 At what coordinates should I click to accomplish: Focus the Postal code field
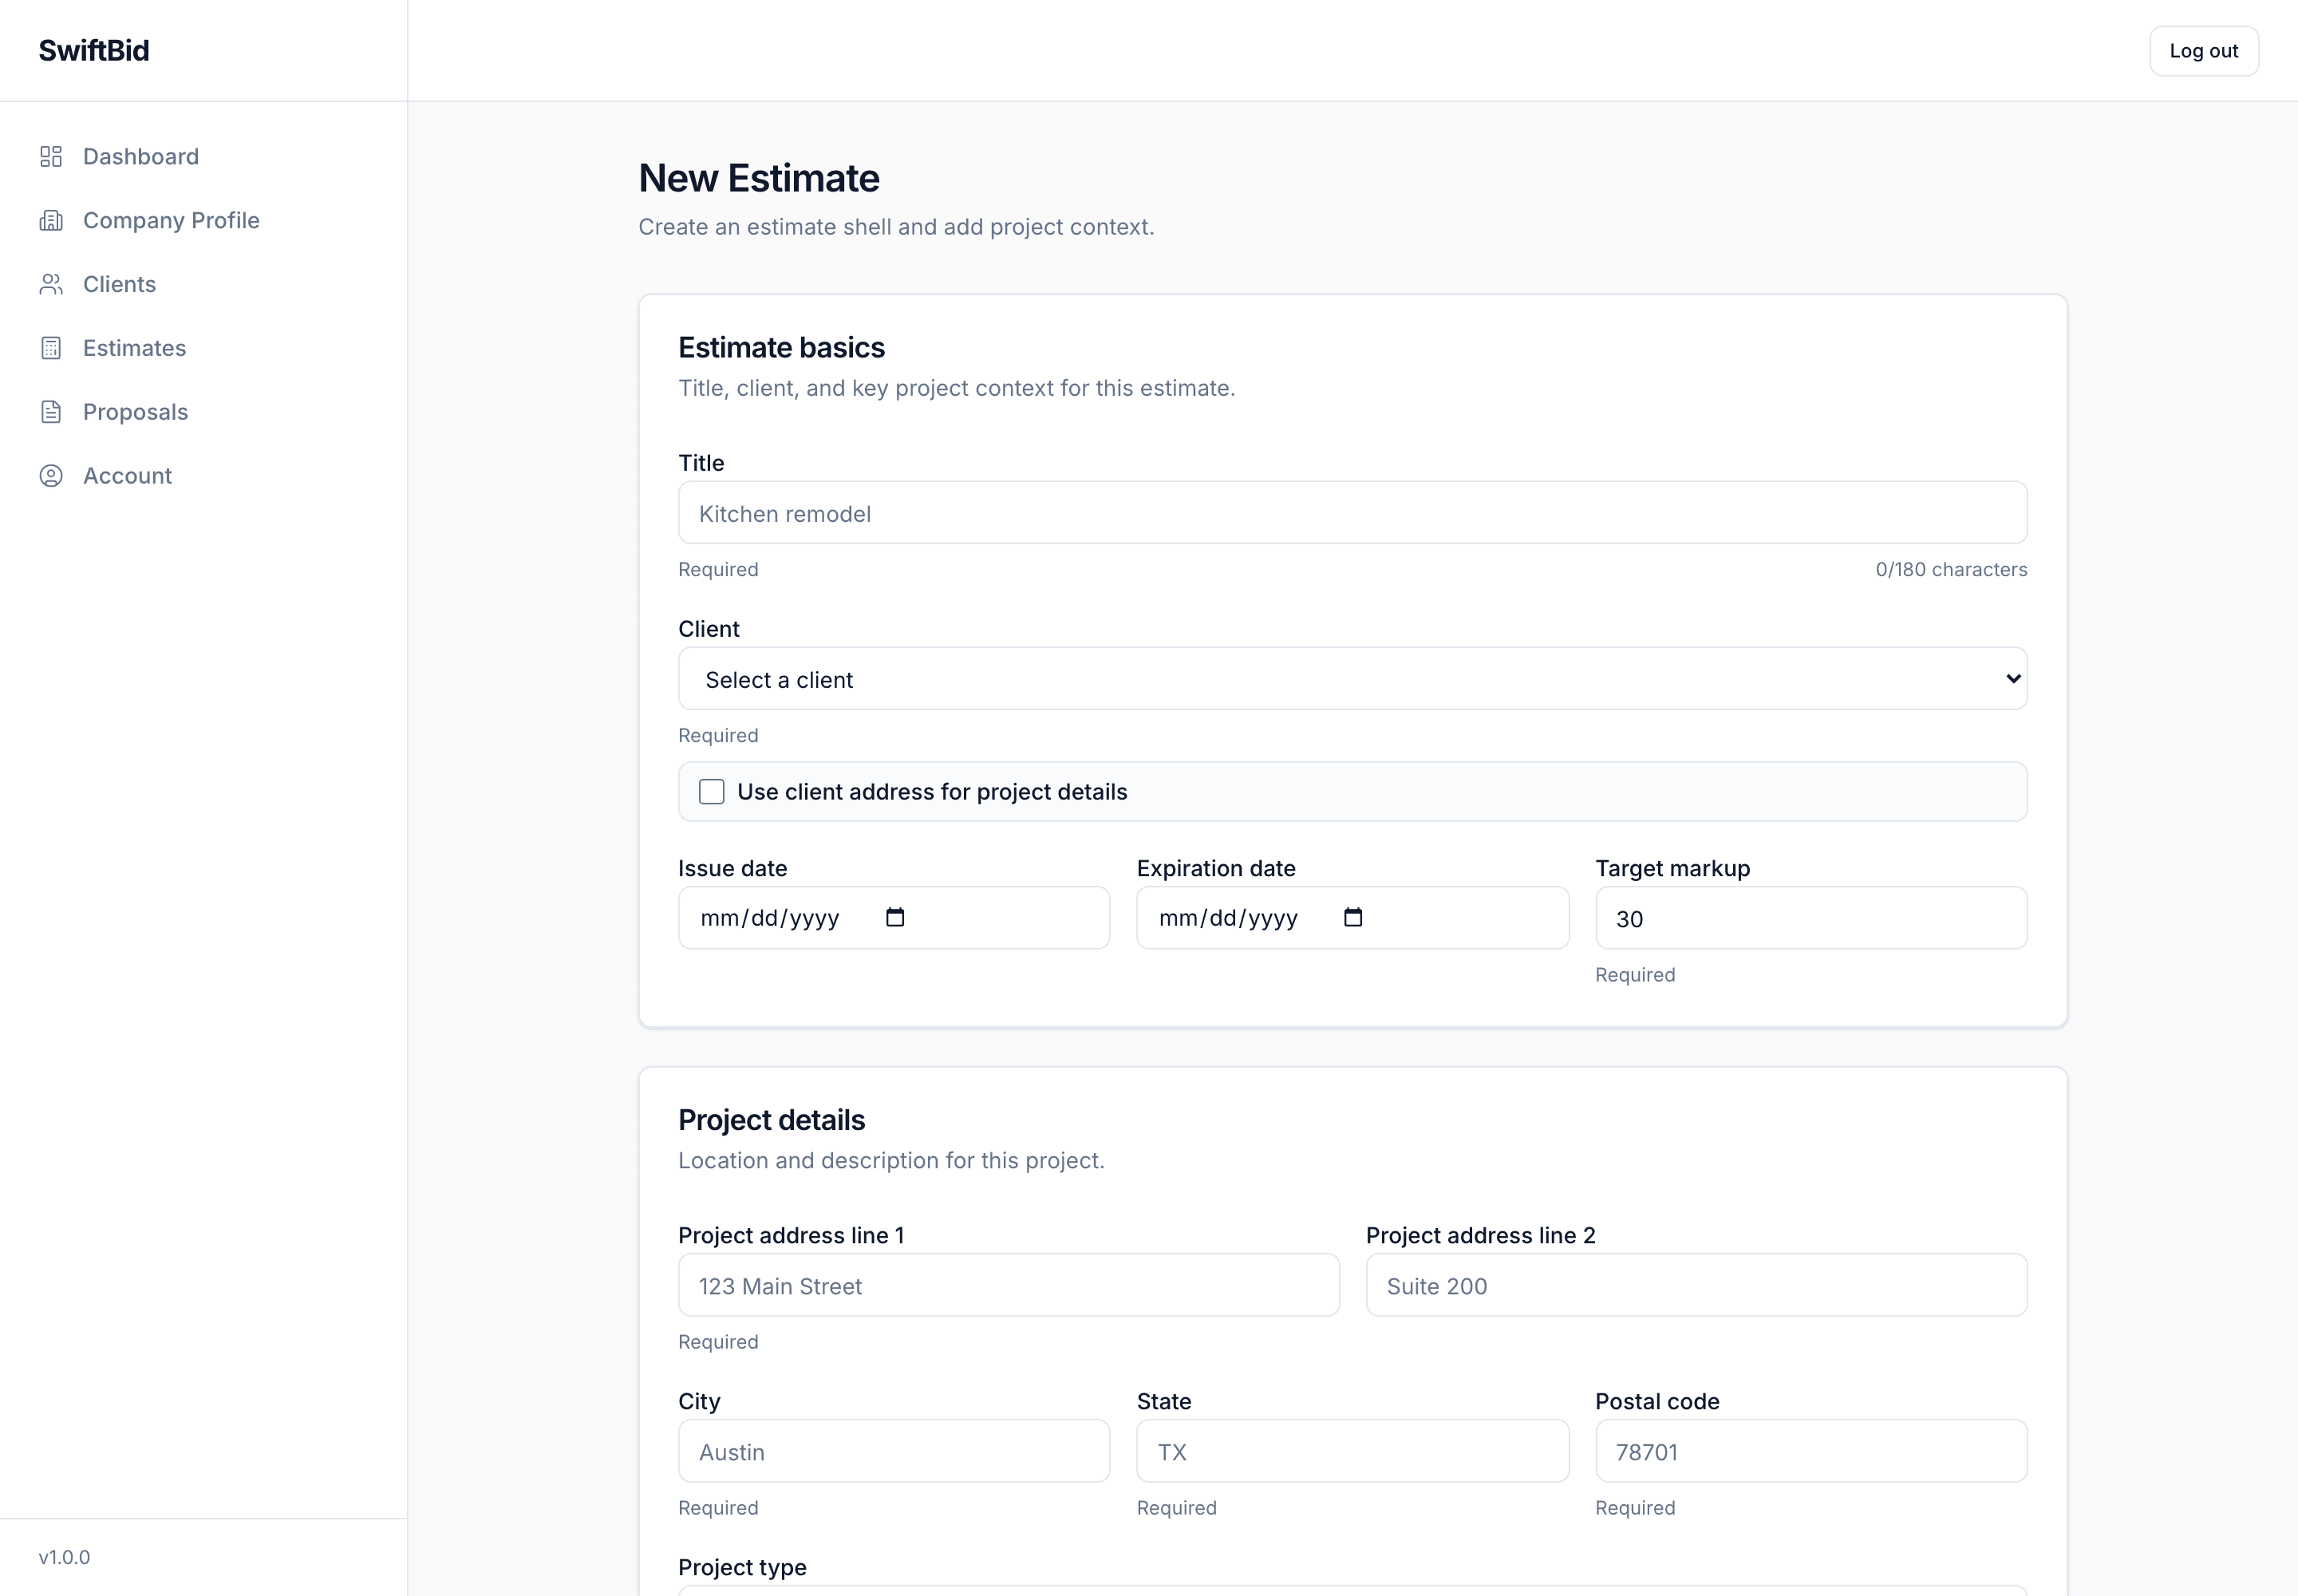[1811, 1451]
